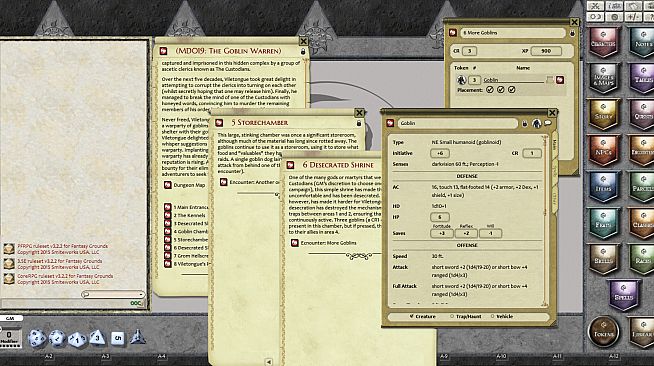Click first goblin placement checkmark
Image resolution: width=654 pixels, height=366 pixels.
490,90
